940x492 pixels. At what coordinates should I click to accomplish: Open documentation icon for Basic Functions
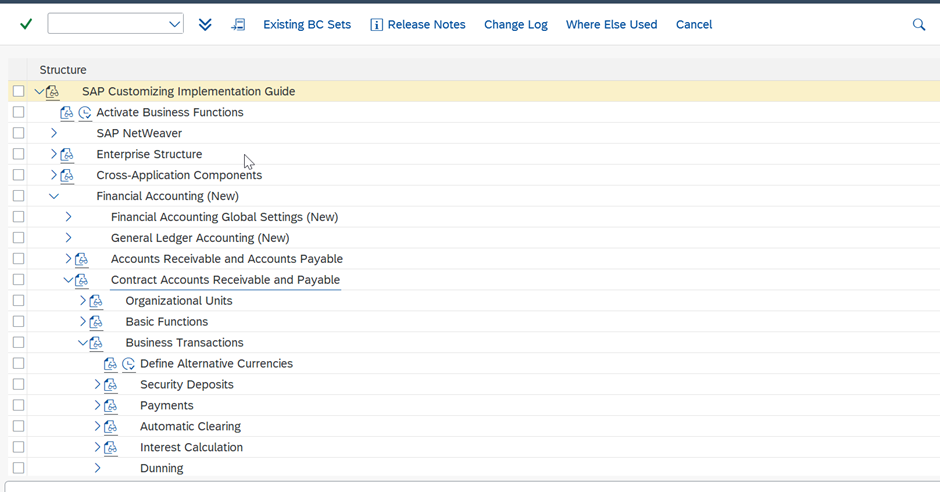pos(96,322)
